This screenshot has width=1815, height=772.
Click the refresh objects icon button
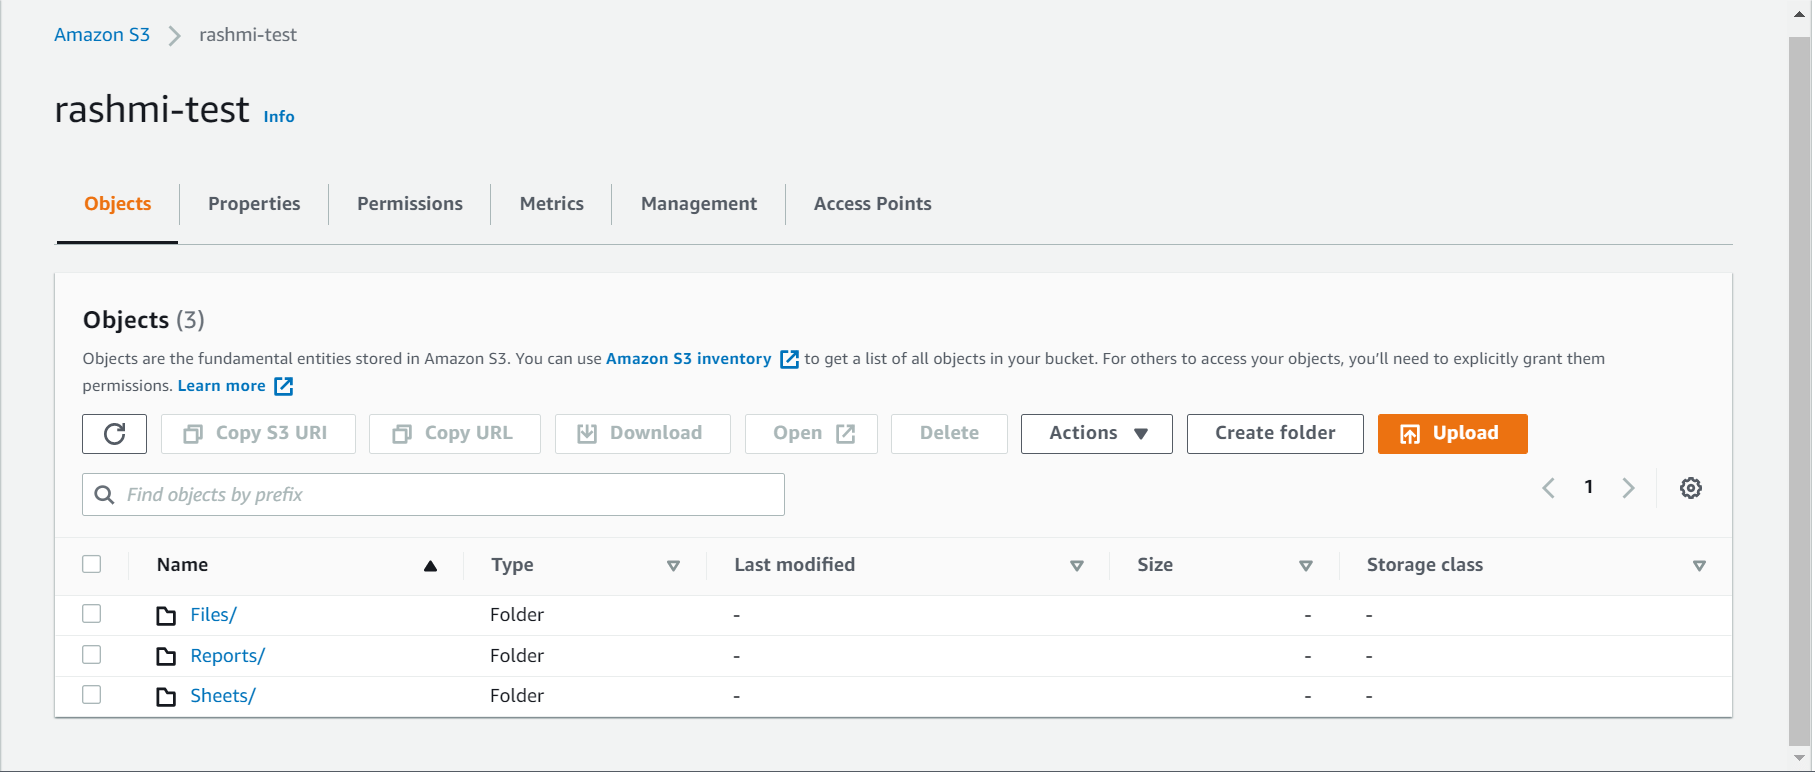point(115,434)
